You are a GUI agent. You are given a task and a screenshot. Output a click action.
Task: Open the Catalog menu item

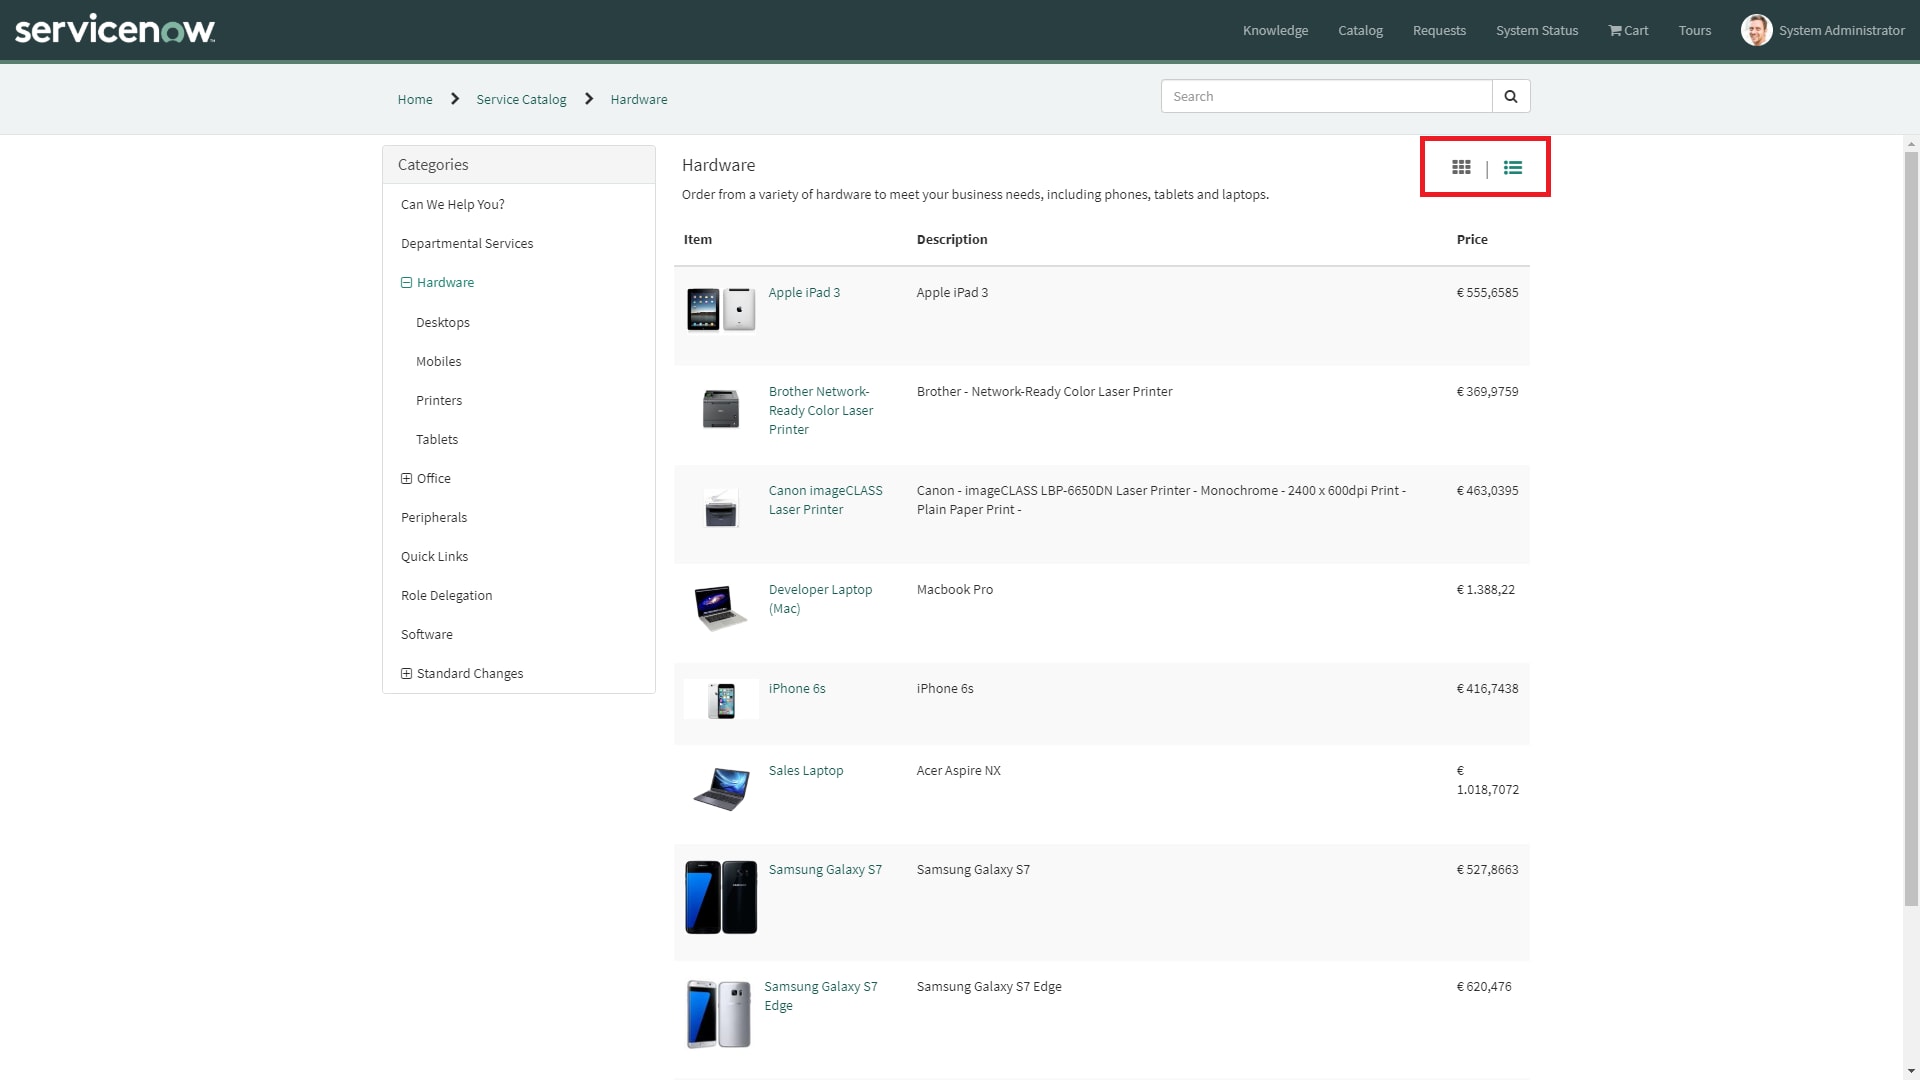(x=1360, y=30)
